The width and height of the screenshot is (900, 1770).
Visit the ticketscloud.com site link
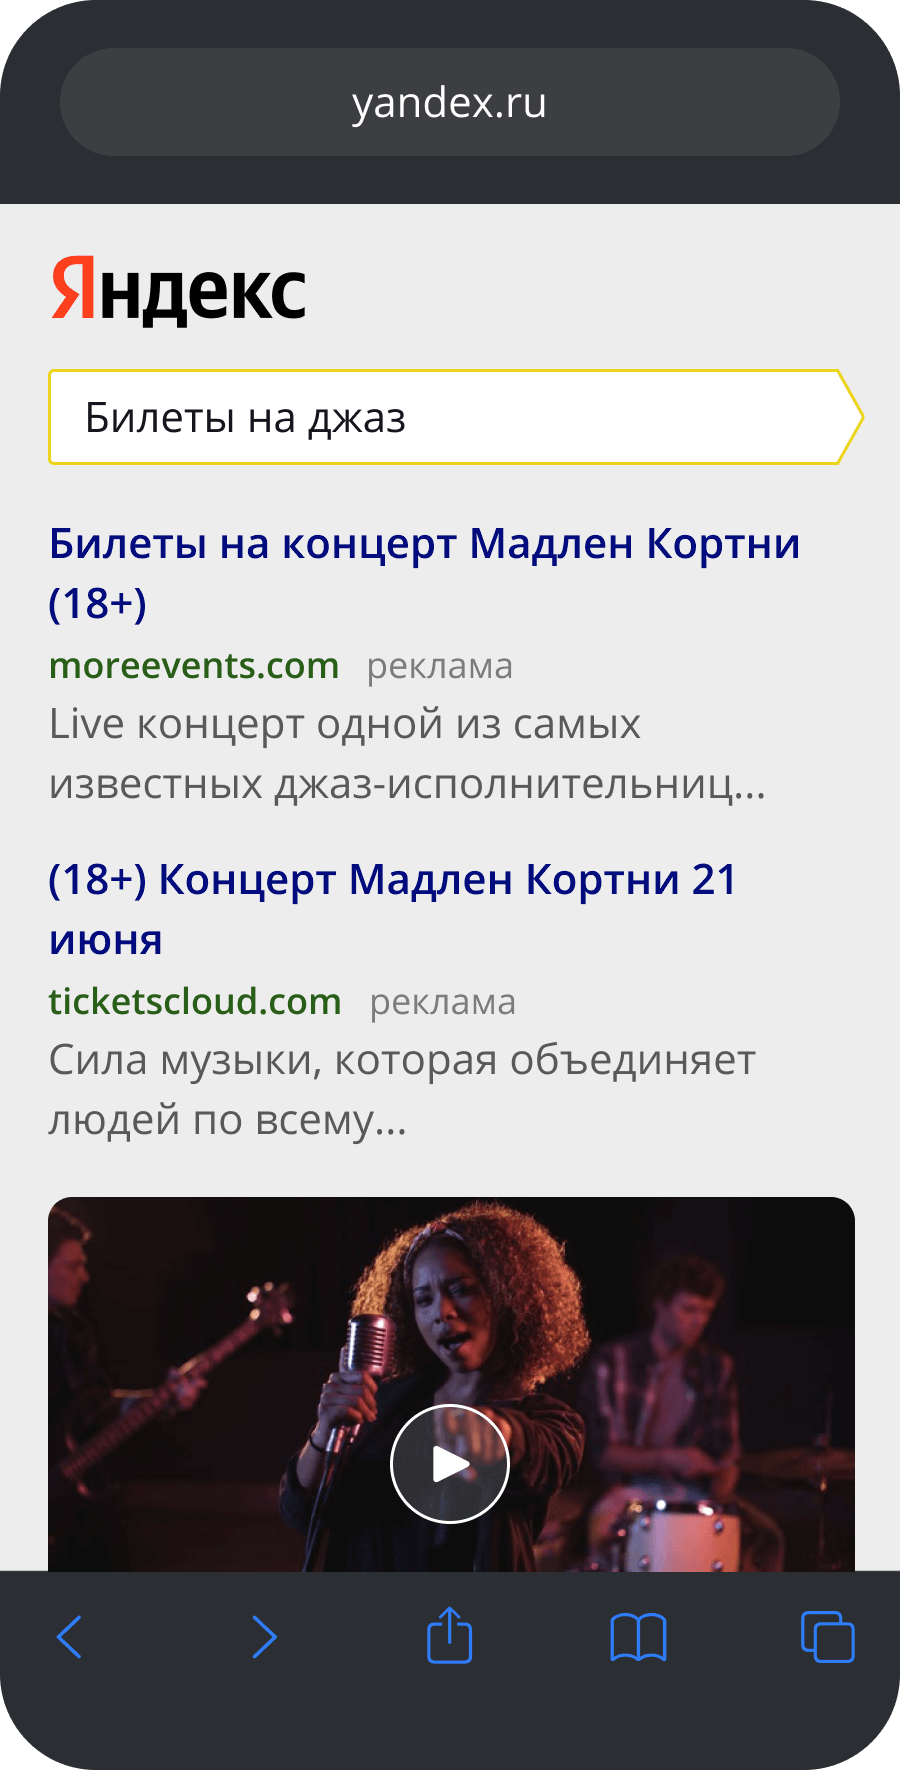click(x=195, y=1002)
